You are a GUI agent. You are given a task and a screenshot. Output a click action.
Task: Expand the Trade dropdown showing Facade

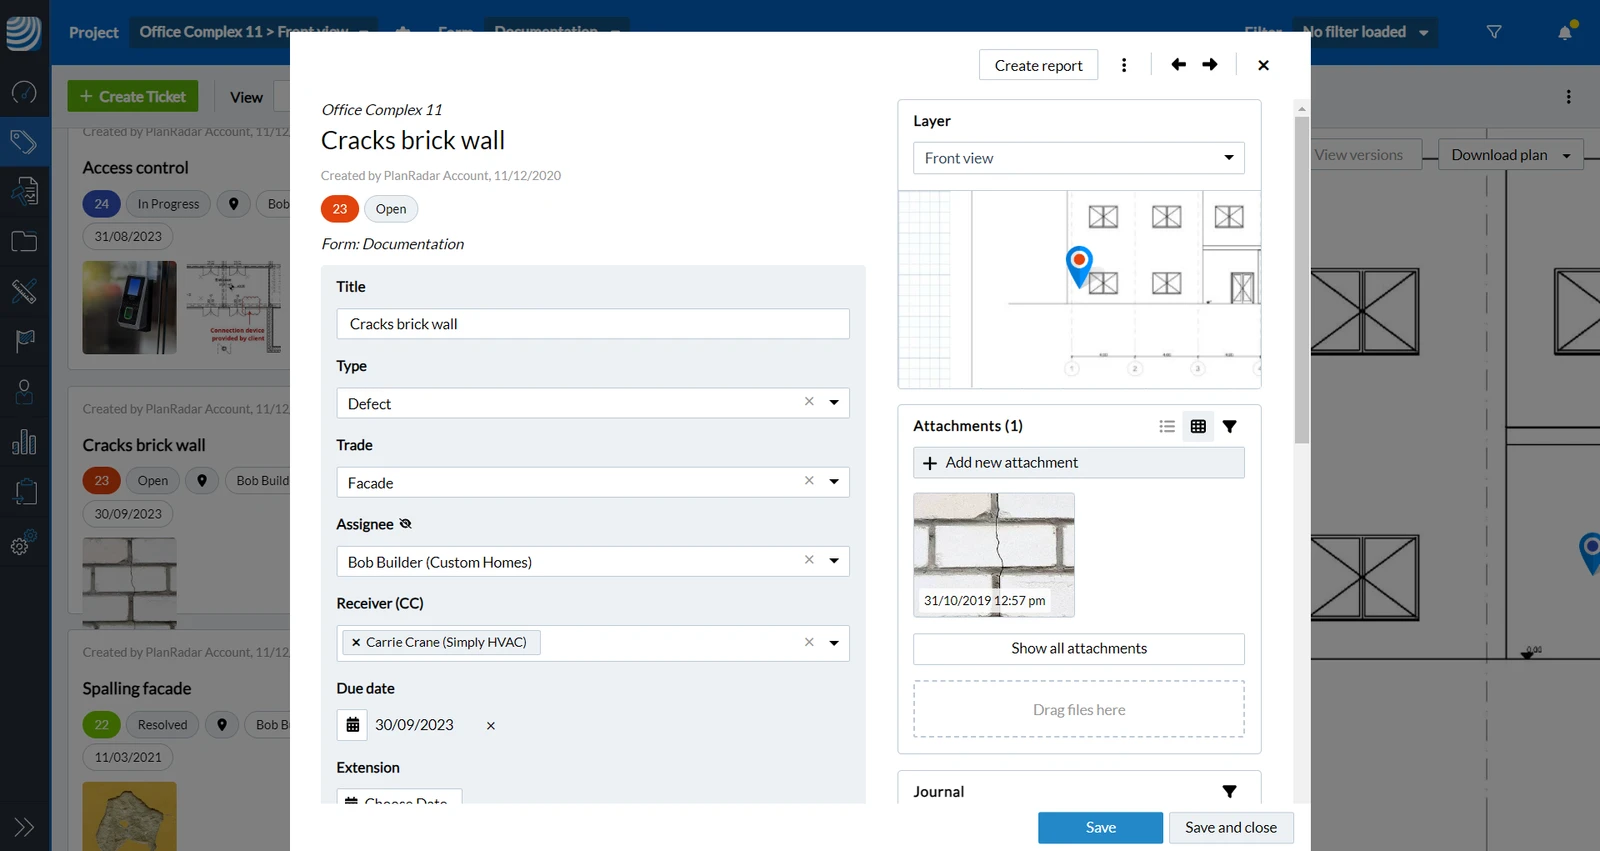(x=834, y=482)
